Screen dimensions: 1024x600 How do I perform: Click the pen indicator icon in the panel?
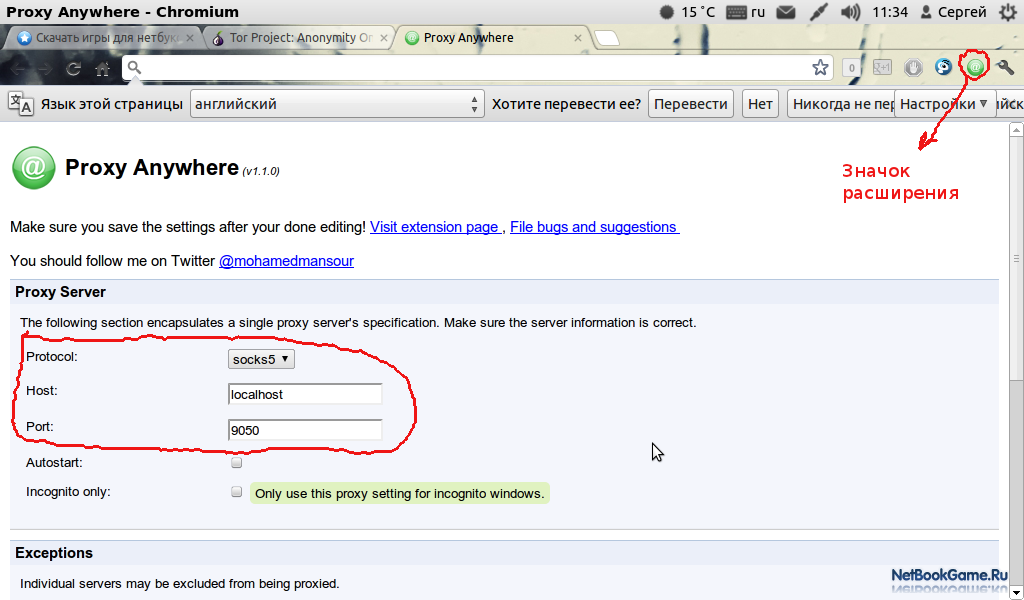pos(818,12)
